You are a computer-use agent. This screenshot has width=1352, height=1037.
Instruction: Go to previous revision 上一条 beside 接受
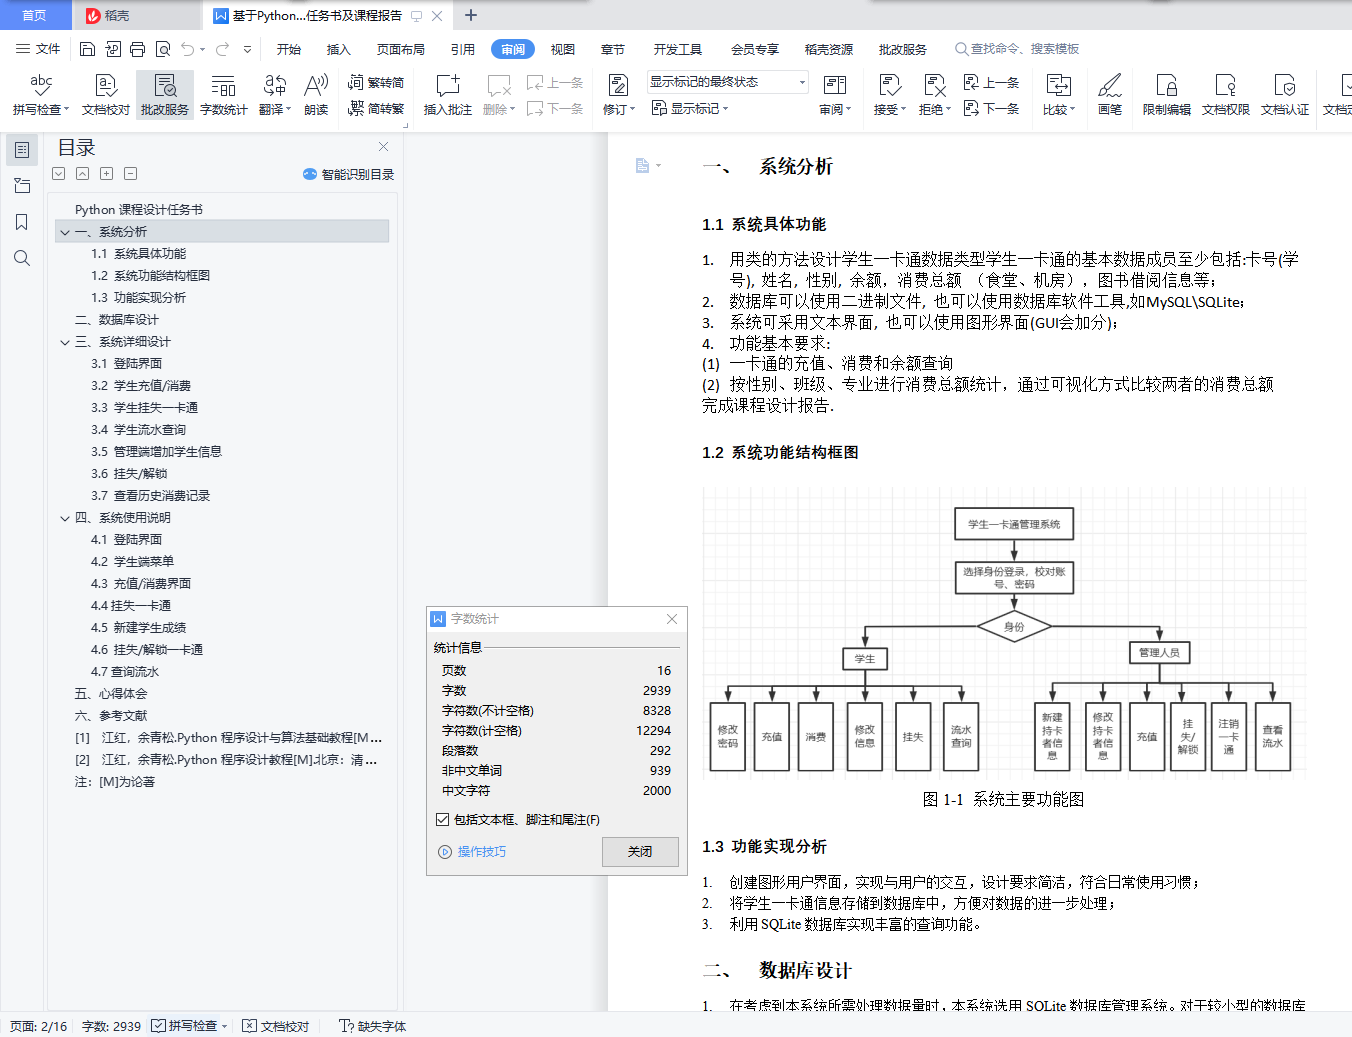tap(992, 83)
